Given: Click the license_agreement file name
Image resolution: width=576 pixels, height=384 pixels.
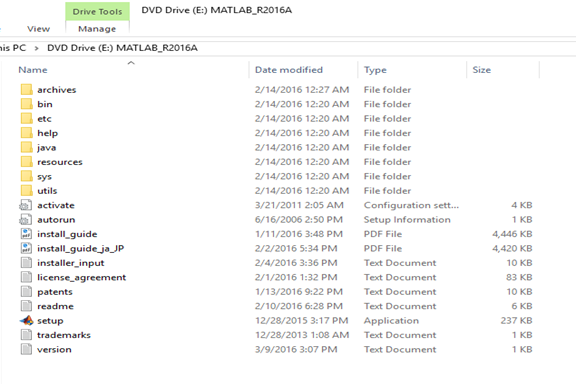Looking at the screenshot, I should coord(81,277).
